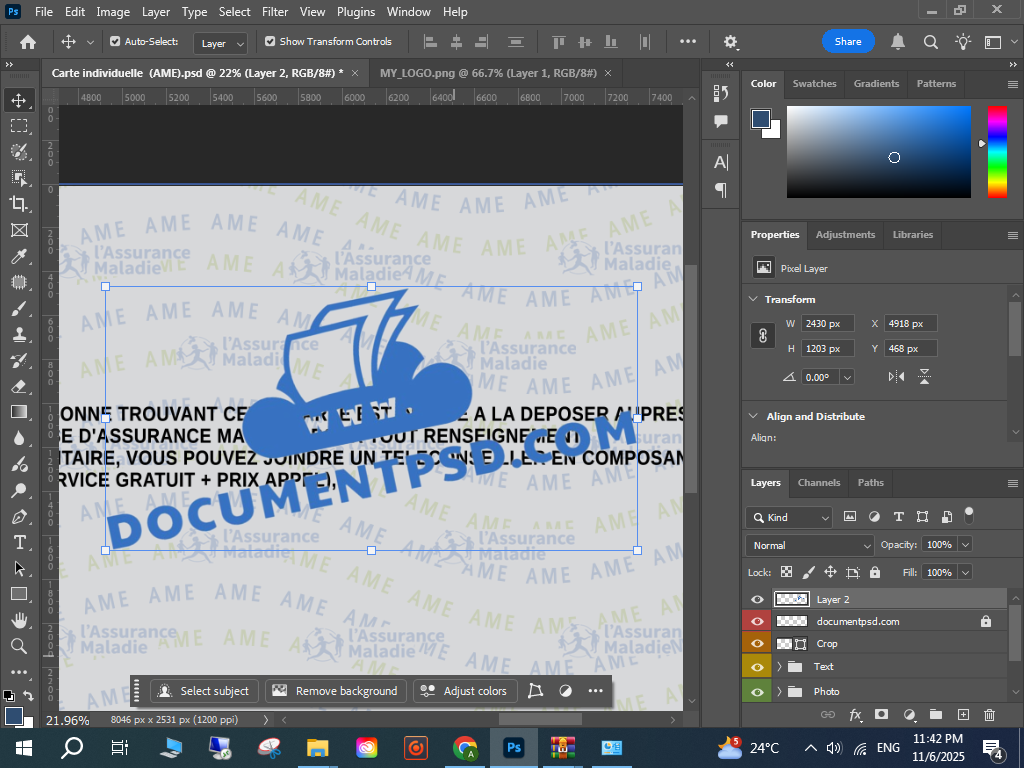This screenshot has width=1024, height=768.
Task: Open the blend mode Normal dropdown
Action: point(810,545)
